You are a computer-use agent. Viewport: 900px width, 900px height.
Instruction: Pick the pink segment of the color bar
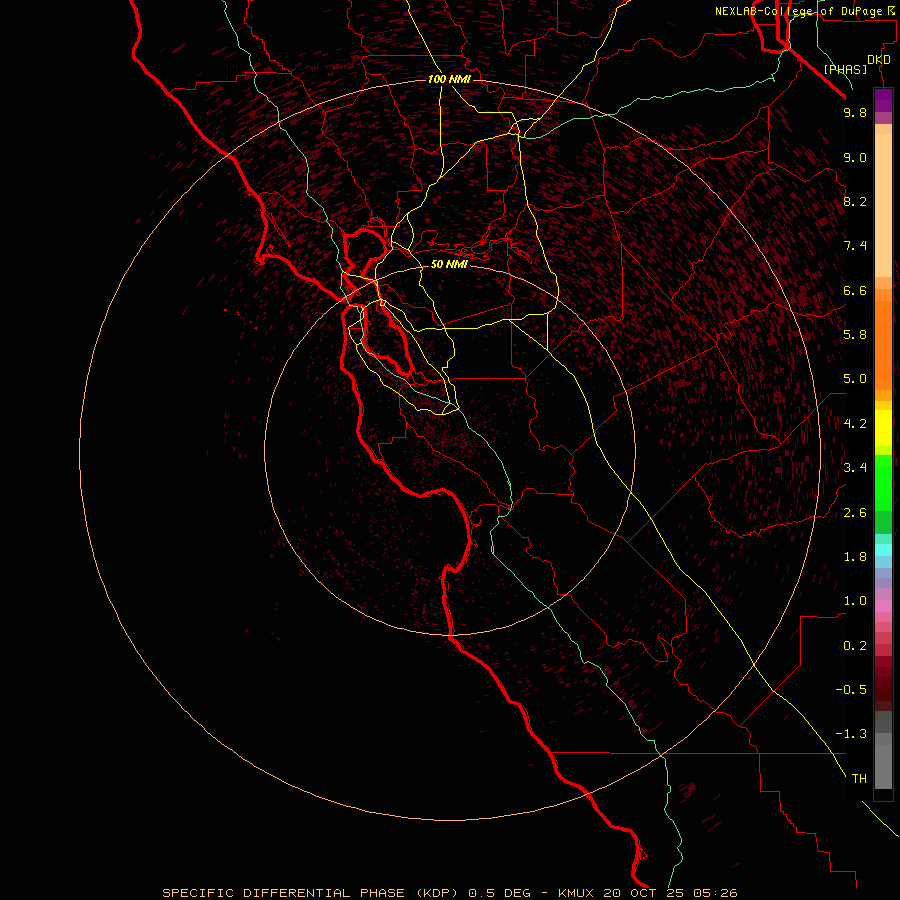[x=883, y=606]
